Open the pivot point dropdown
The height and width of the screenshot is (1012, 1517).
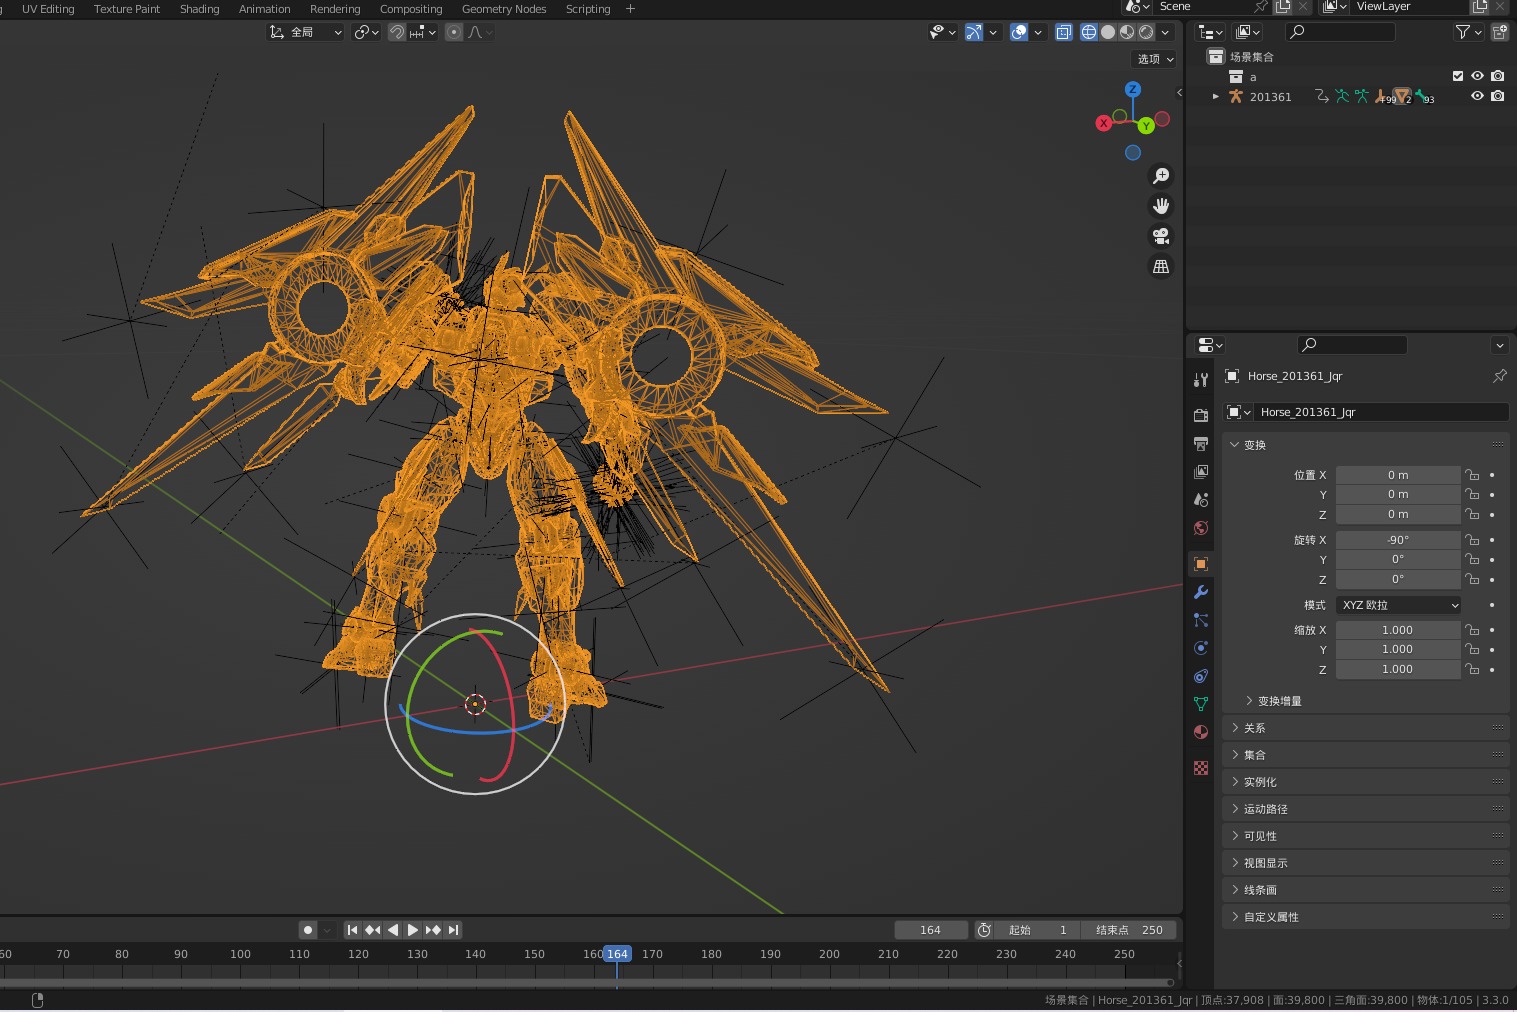pos(366,32)
